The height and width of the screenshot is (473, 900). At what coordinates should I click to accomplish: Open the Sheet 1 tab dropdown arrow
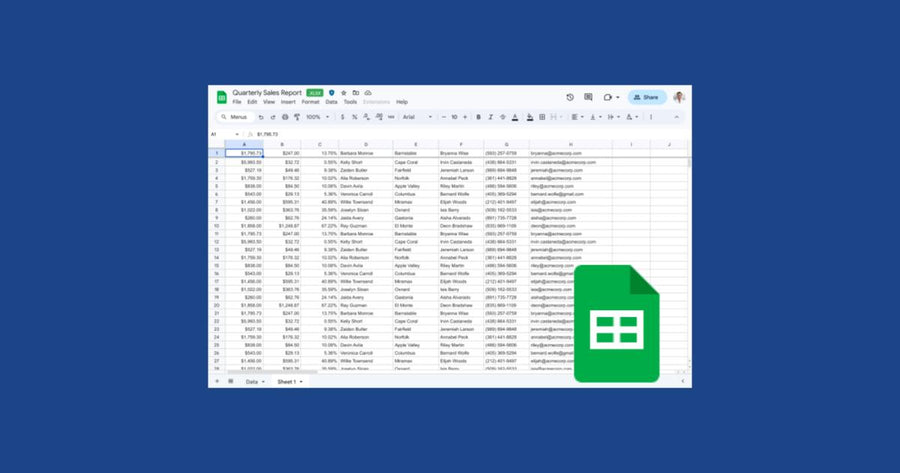[301, 382]
